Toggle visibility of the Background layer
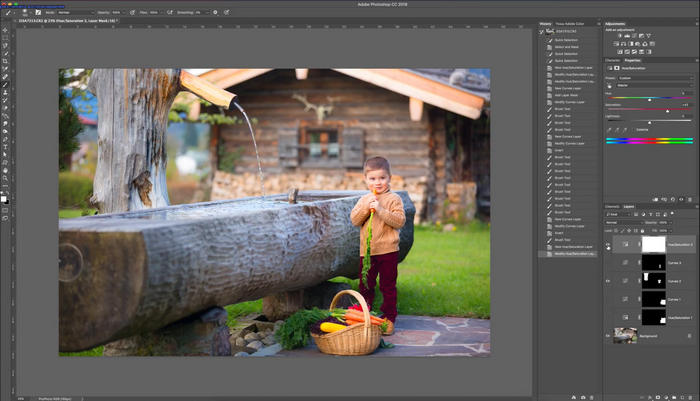This screenshot has width=700, height=401. pyautogui.click(x=608, y=335)
